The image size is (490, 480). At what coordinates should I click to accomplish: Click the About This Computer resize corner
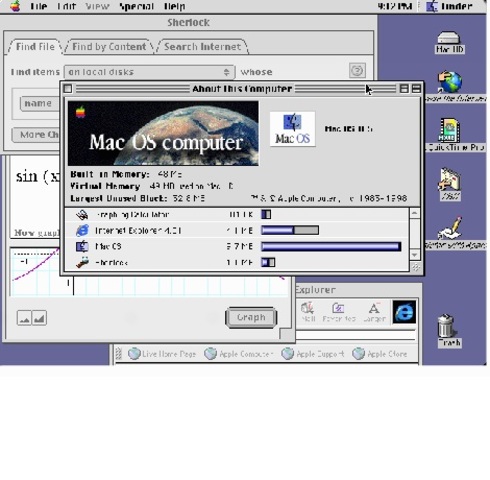(x=415, y=267)
